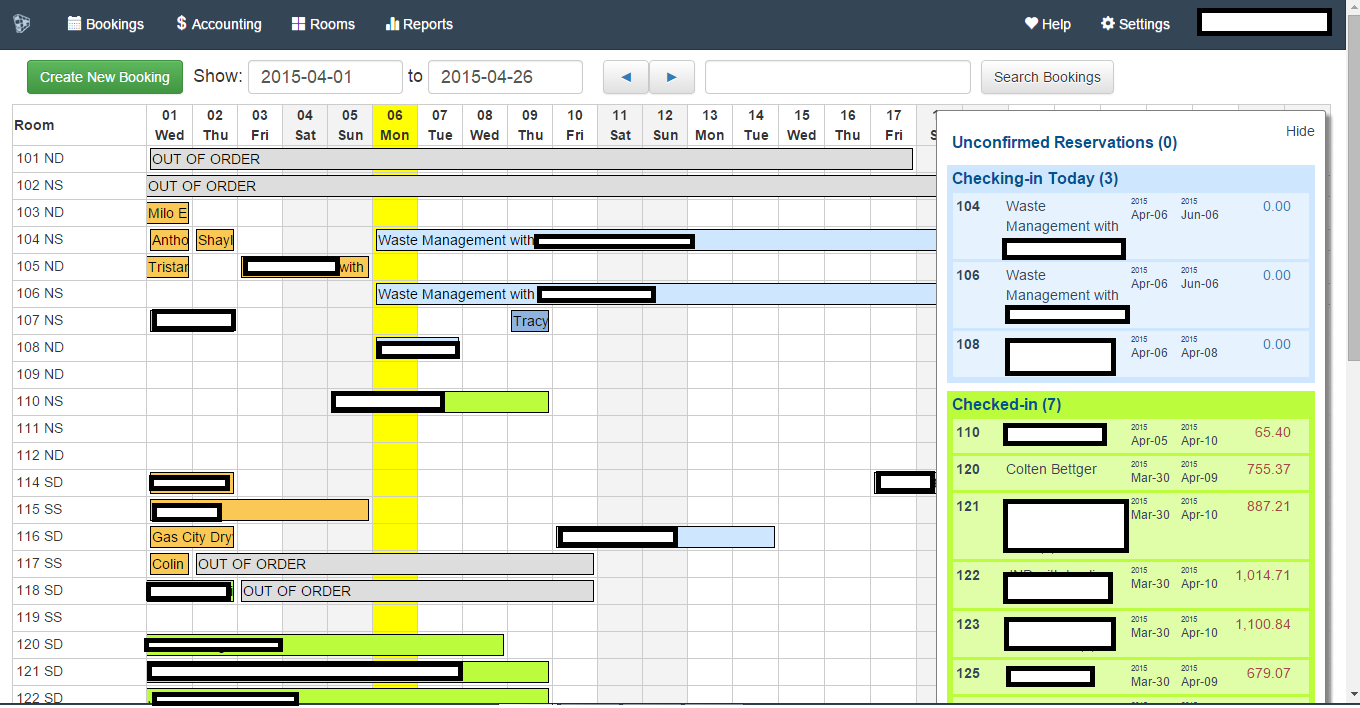Image resolution: width=1360 pixels, height=708 pixels.
Task: Click the 01 Wed date column header
Action: 170,125
